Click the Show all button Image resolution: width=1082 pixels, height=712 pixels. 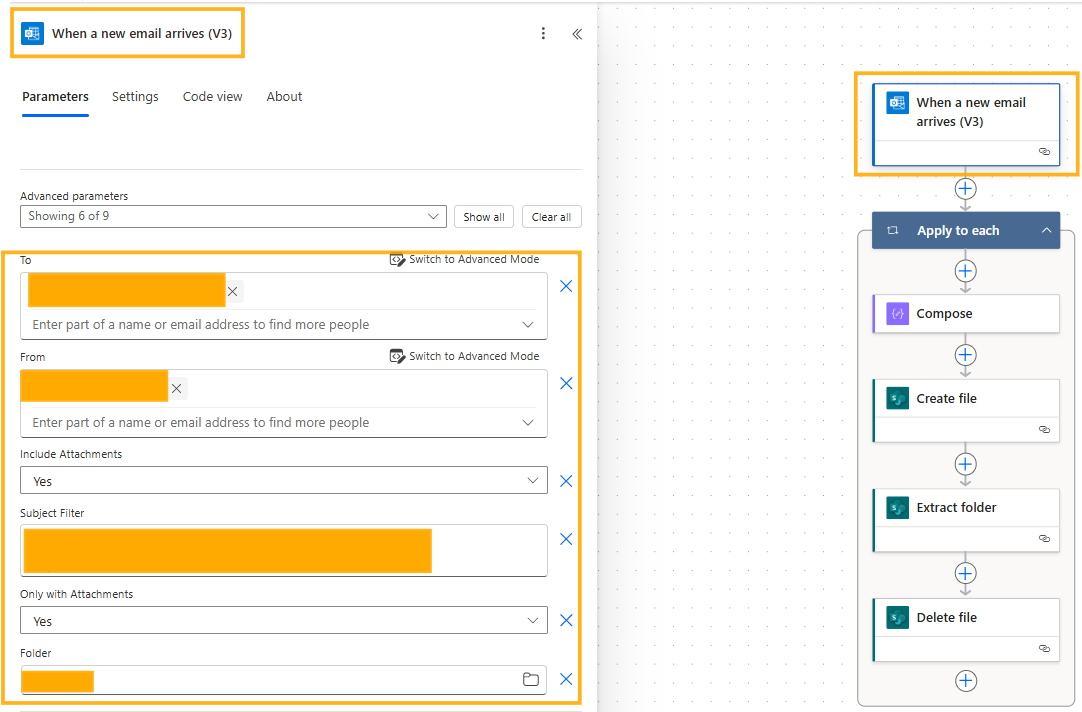(x=484, y=217)
